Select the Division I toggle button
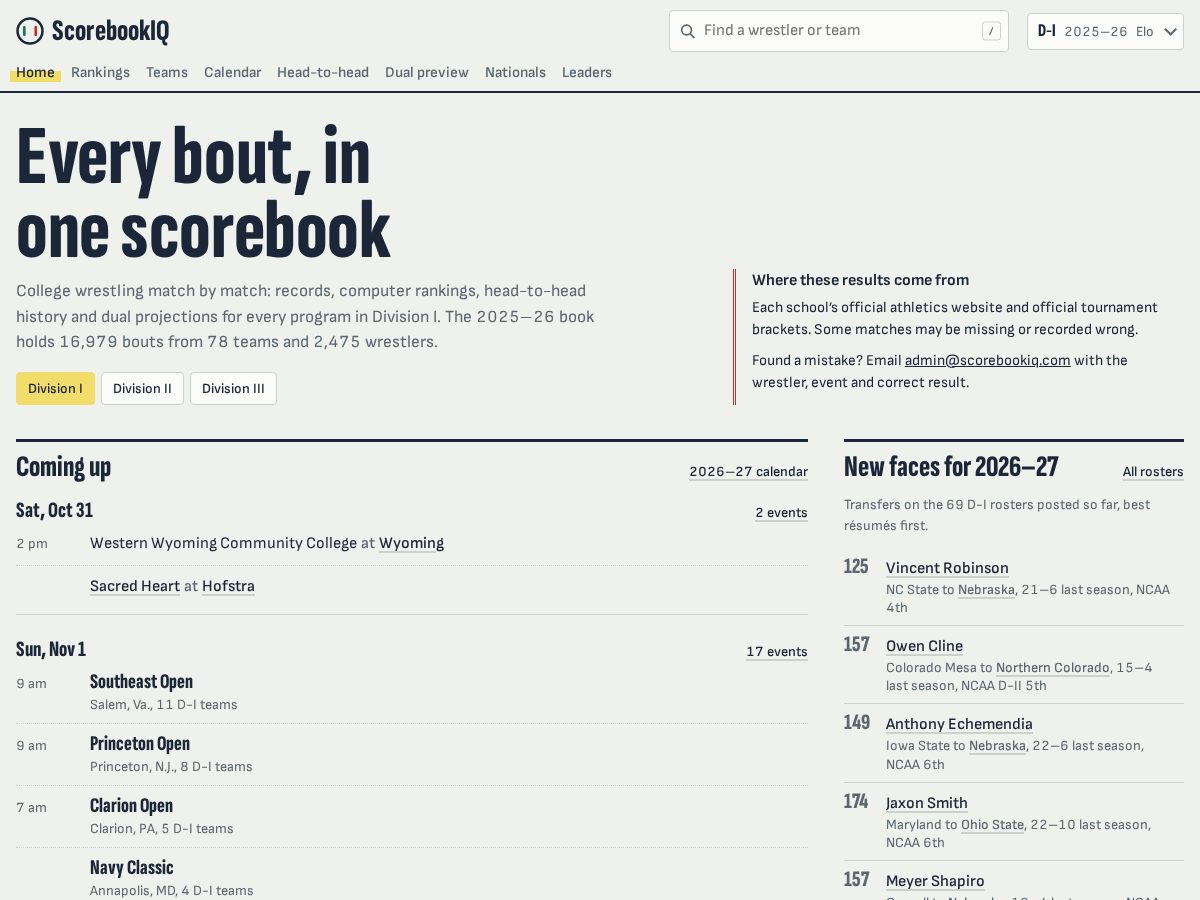The height and width of the screenshot is (900, 1200). point(55,388)
